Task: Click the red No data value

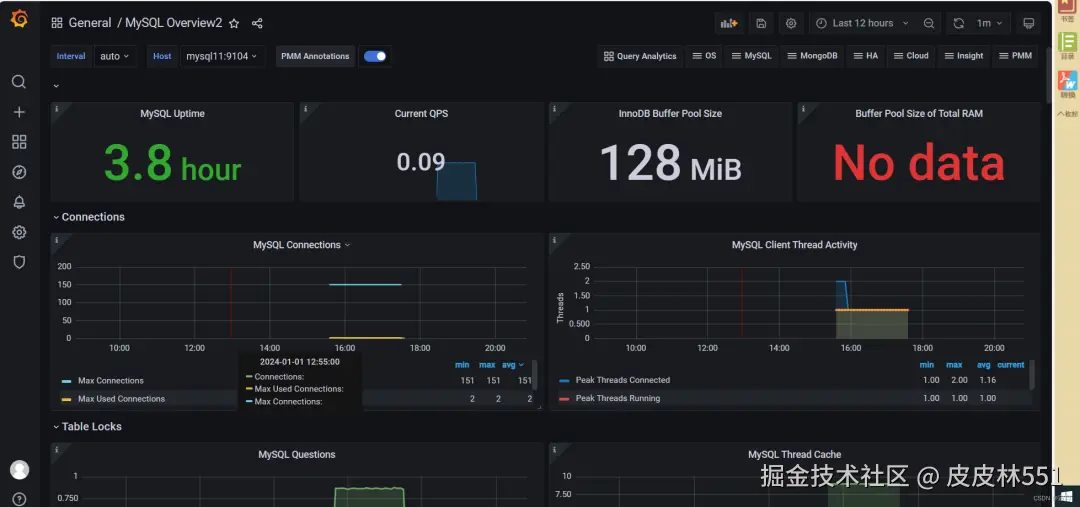Action: click(918, 164)
